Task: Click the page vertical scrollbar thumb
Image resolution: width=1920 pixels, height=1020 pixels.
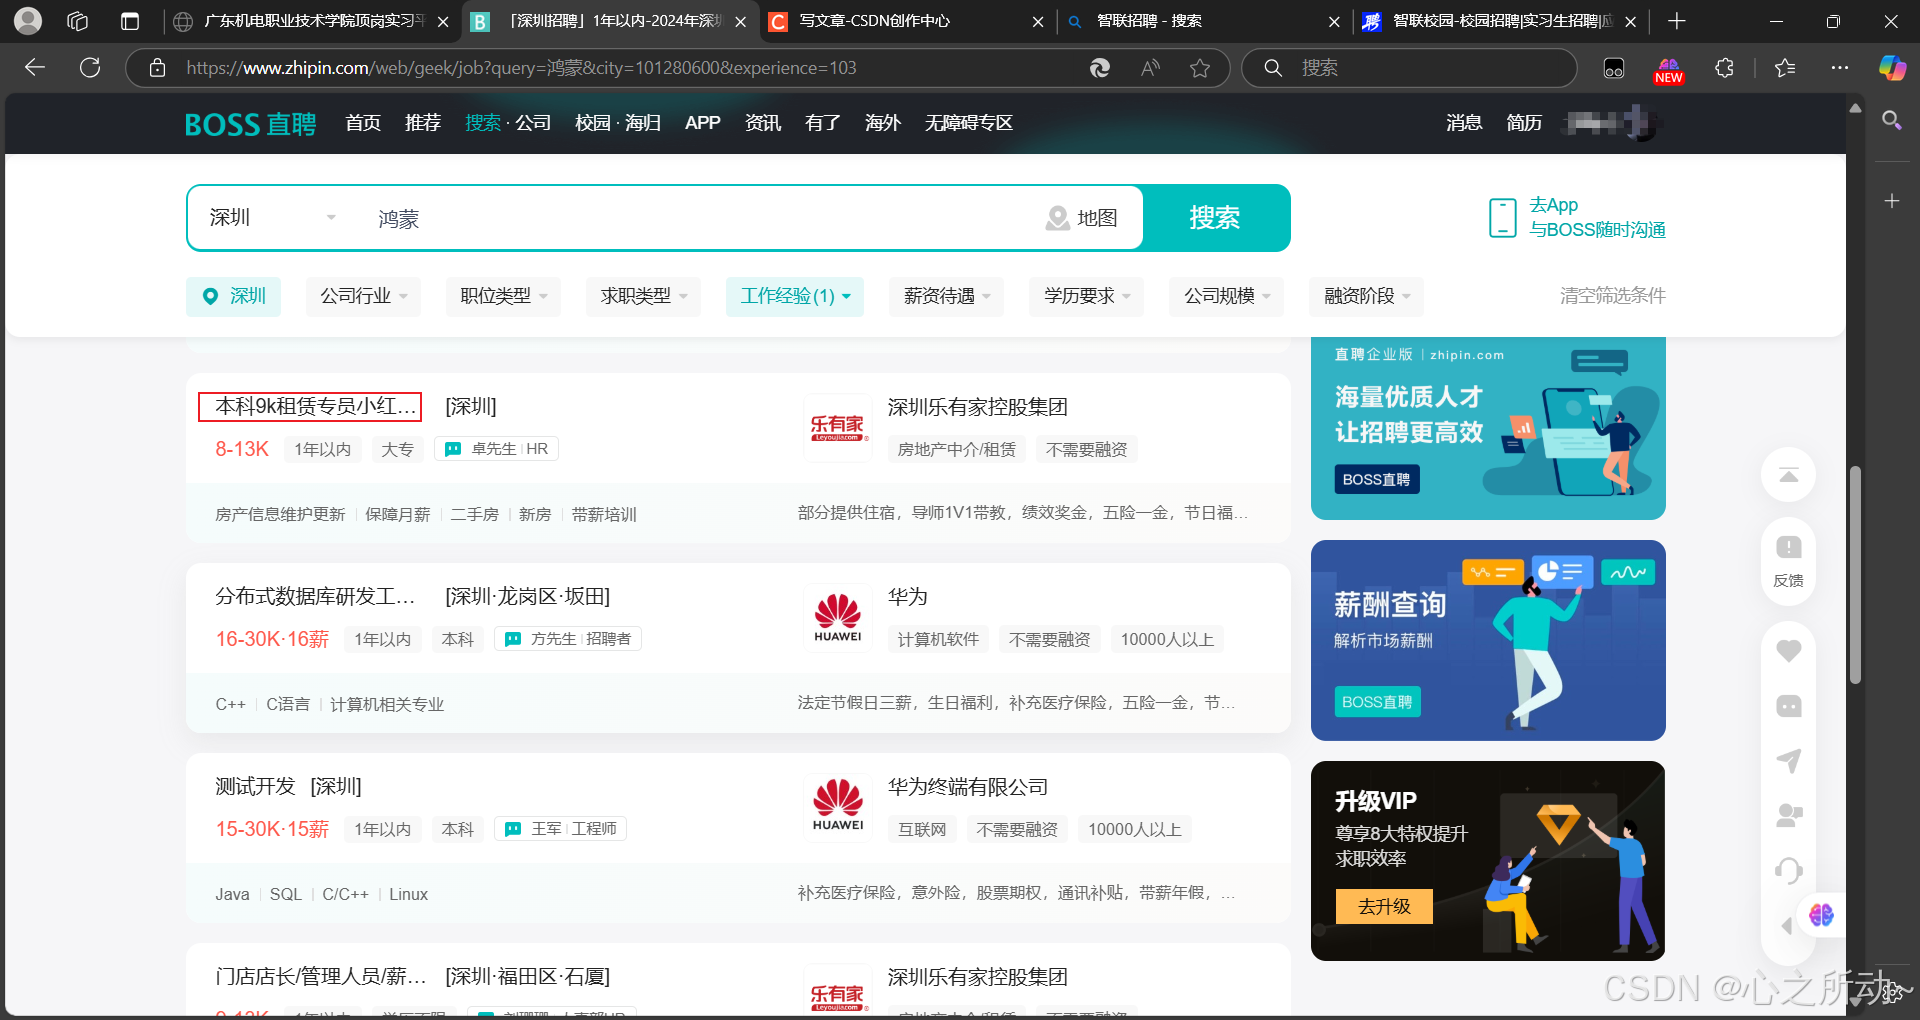Action: tap(1855, 575)
